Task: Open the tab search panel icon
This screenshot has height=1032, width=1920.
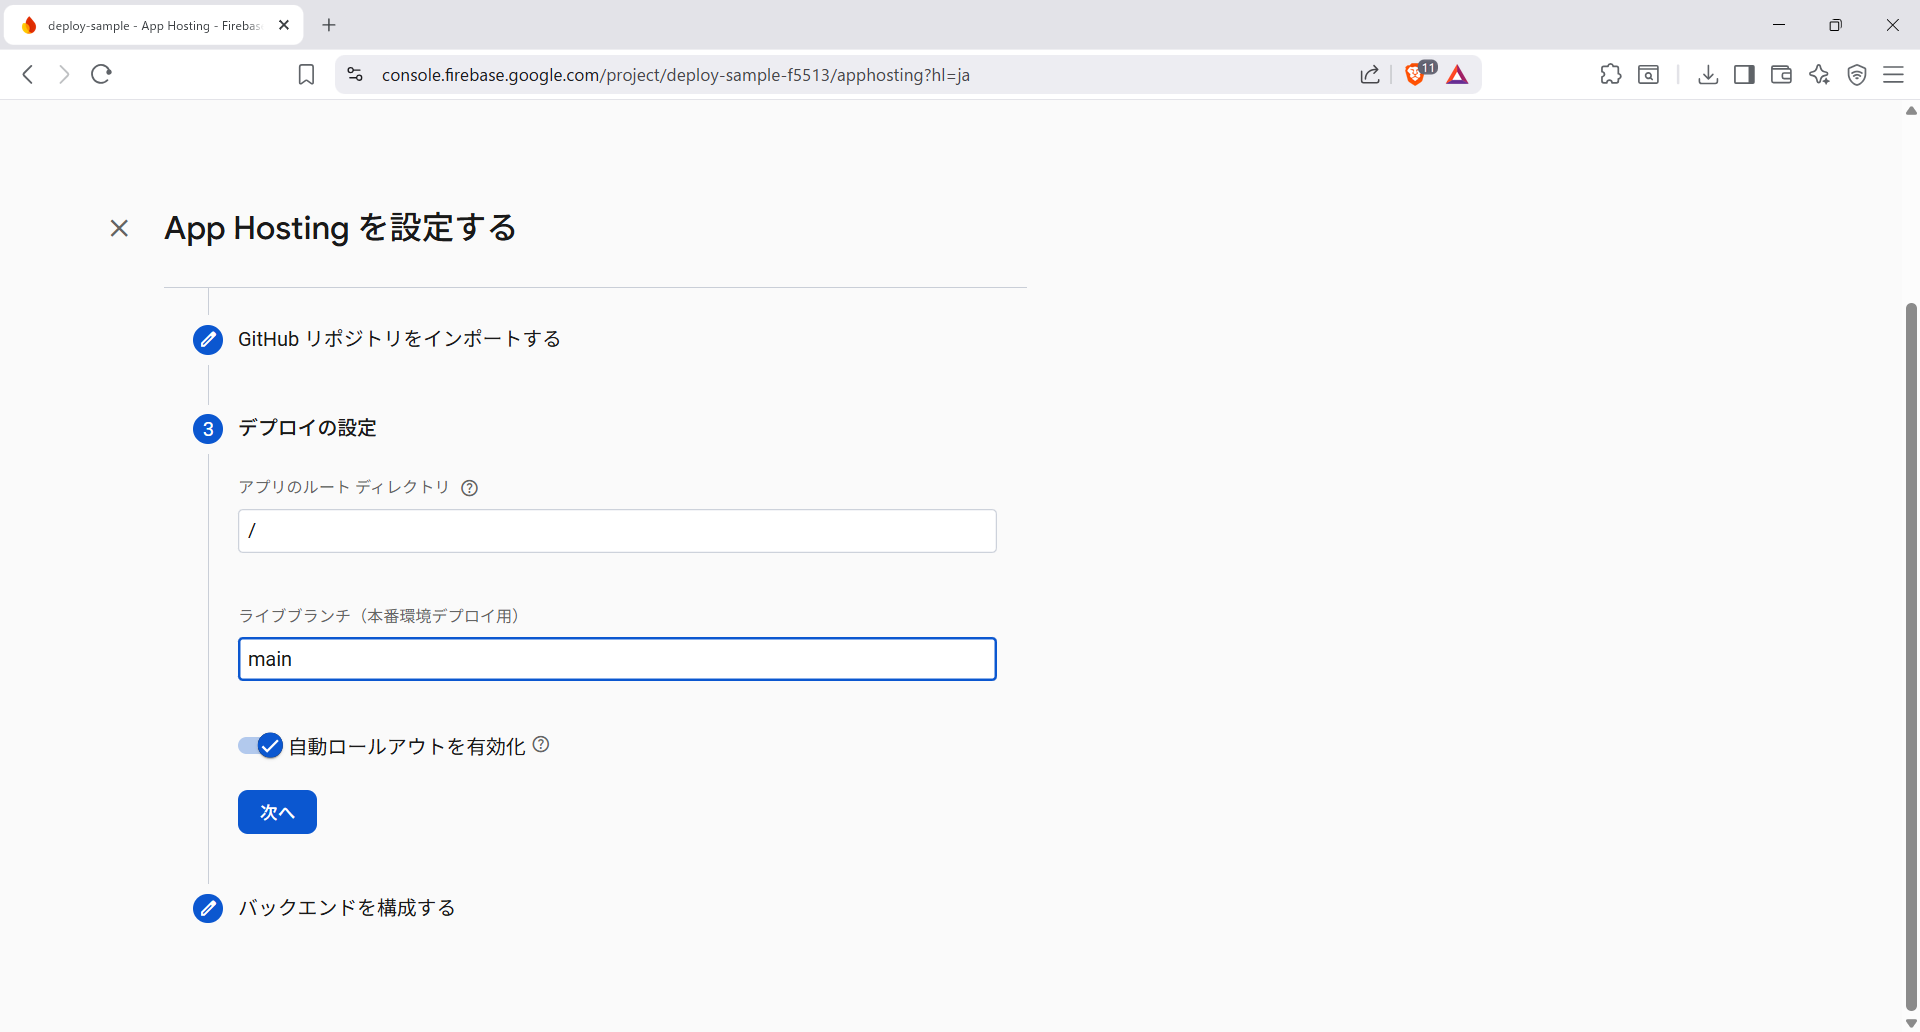Action: click(1649, 74)
